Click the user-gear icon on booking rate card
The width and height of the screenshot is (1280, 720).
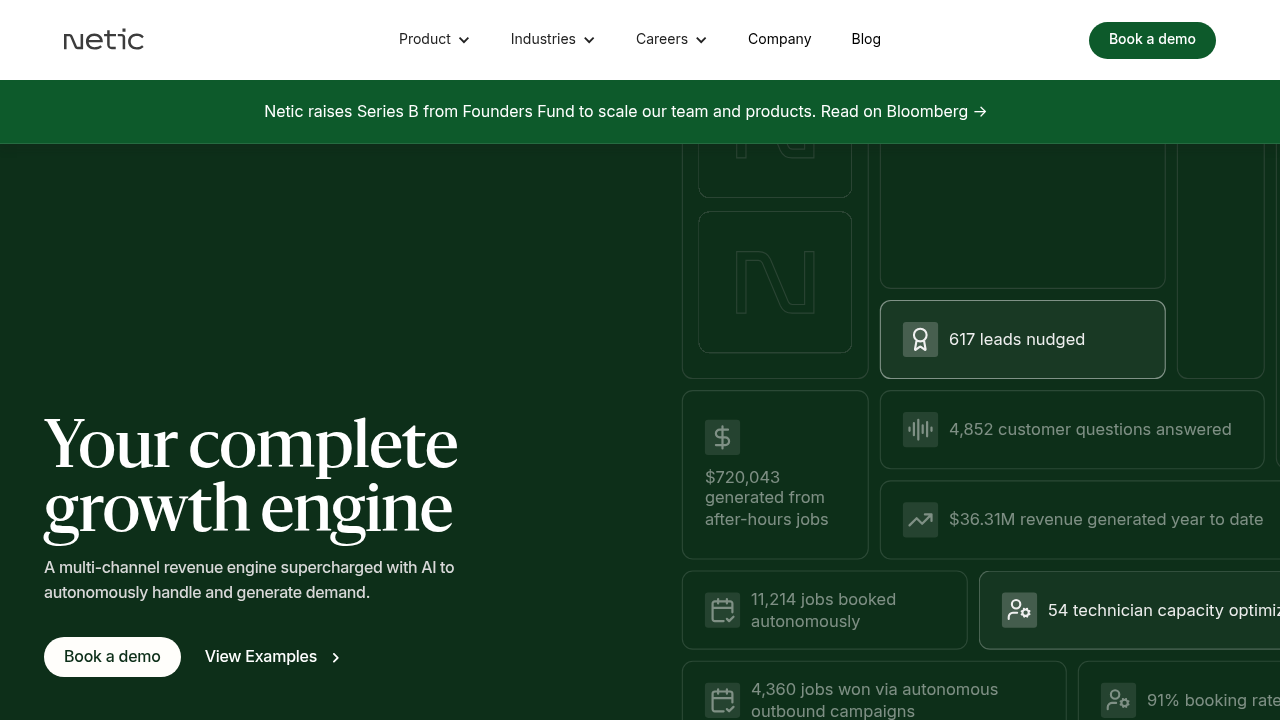coord(1118,700)
